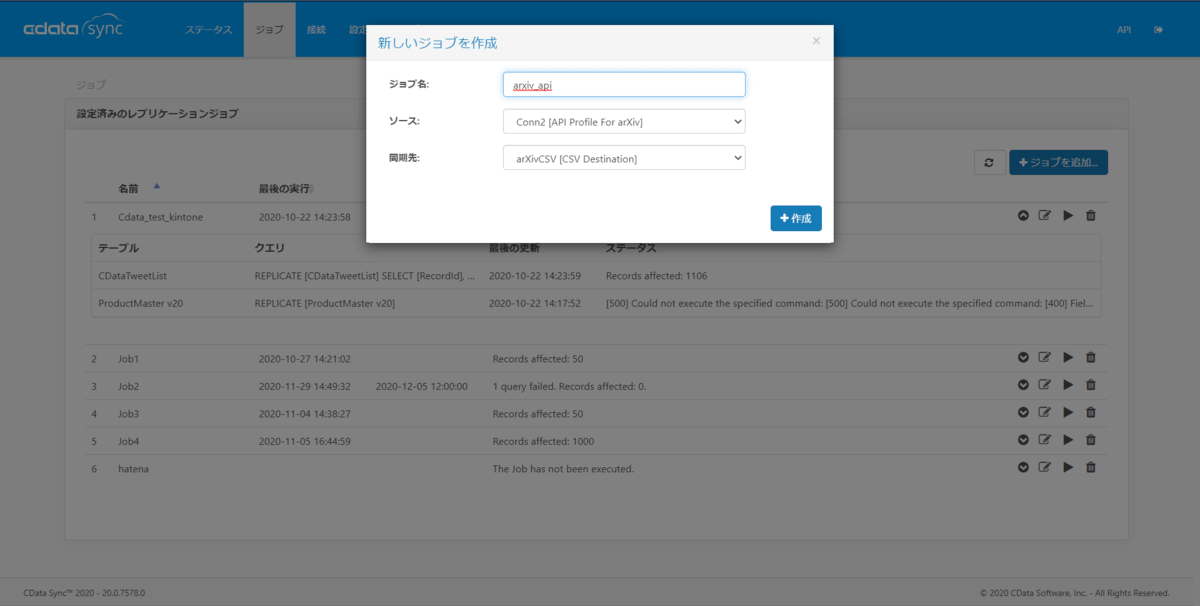Image resolution: width=1200 pixels, height=606 pixels.
Task: Open the 同期先 destination dropdown
Action: pos(624,158)
